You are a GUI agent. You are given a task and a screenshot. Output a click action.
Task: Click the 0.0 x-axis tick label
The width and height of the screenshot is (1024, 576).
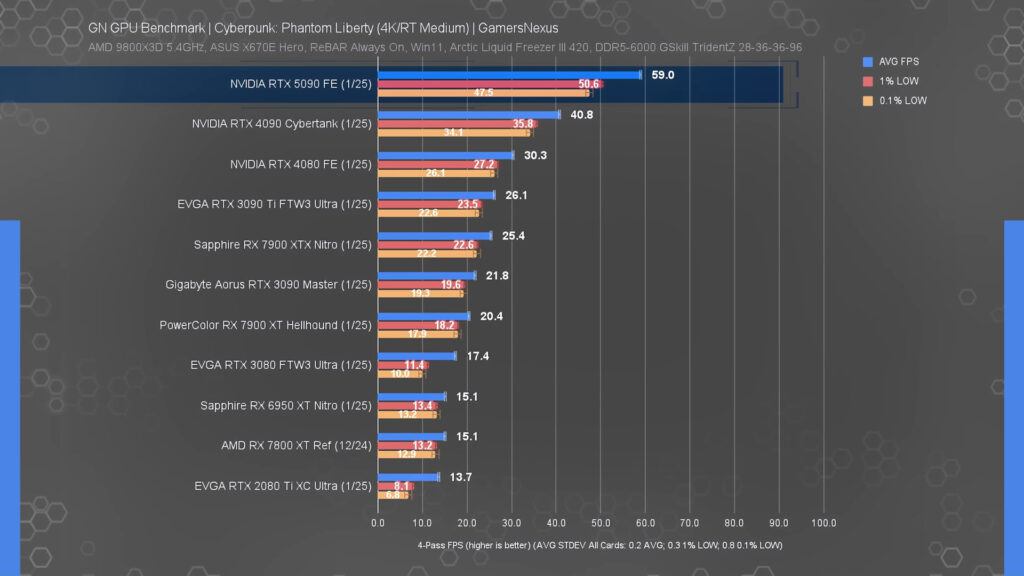(x=377, y=523)
